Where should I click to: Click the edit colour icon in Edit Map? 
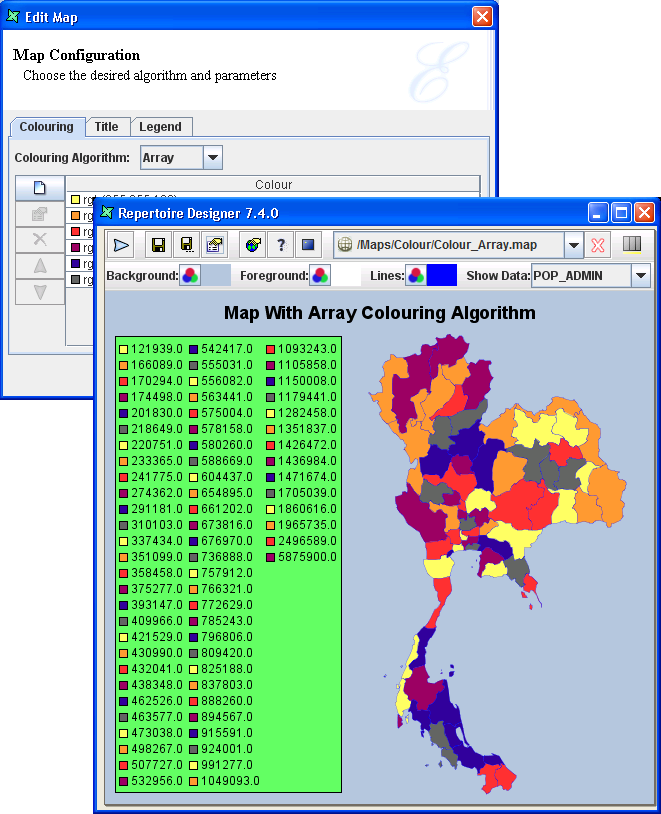click(x=40, y=214)
